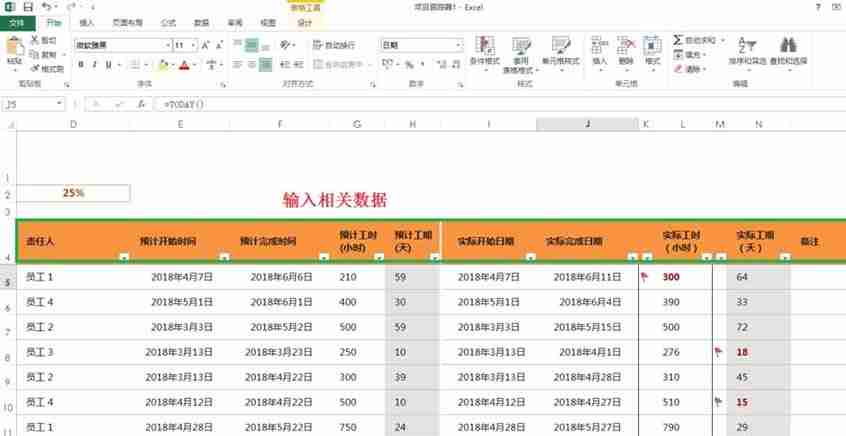The width and height of the screenshot is (846, 436).
Task: Increase font size with the larger A
Action: [x=206, y=45]
